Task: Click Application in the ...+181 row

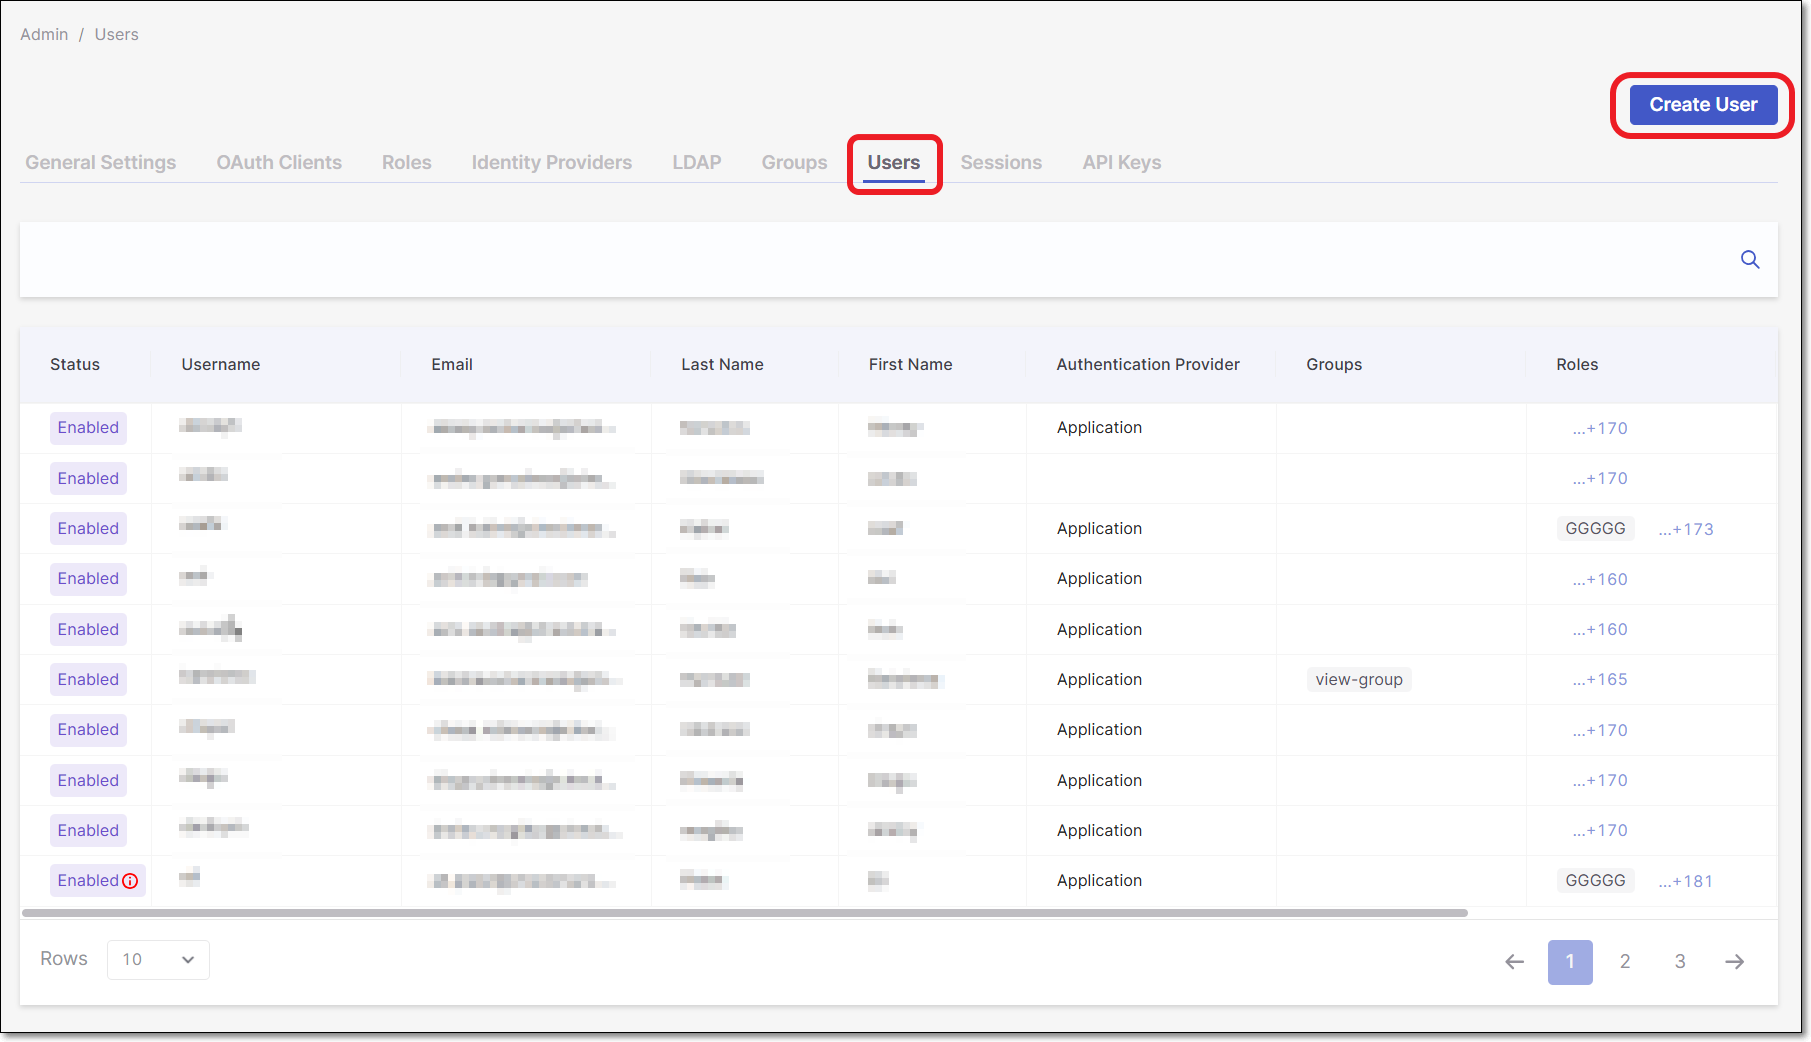Action: point(1099,881)
